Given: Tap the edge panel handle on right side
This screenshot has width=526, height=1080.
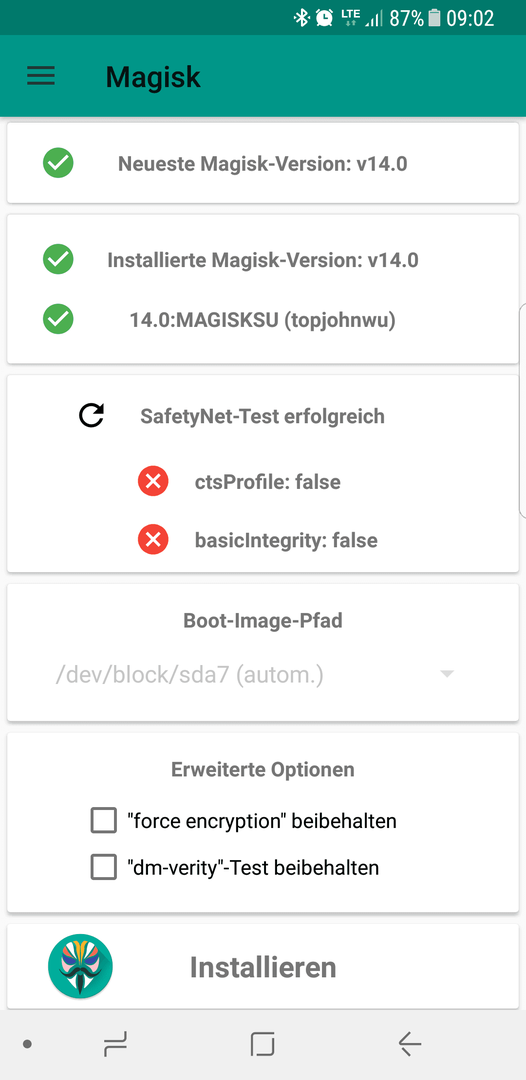Looking at the screenshot, I should (522, 409).
